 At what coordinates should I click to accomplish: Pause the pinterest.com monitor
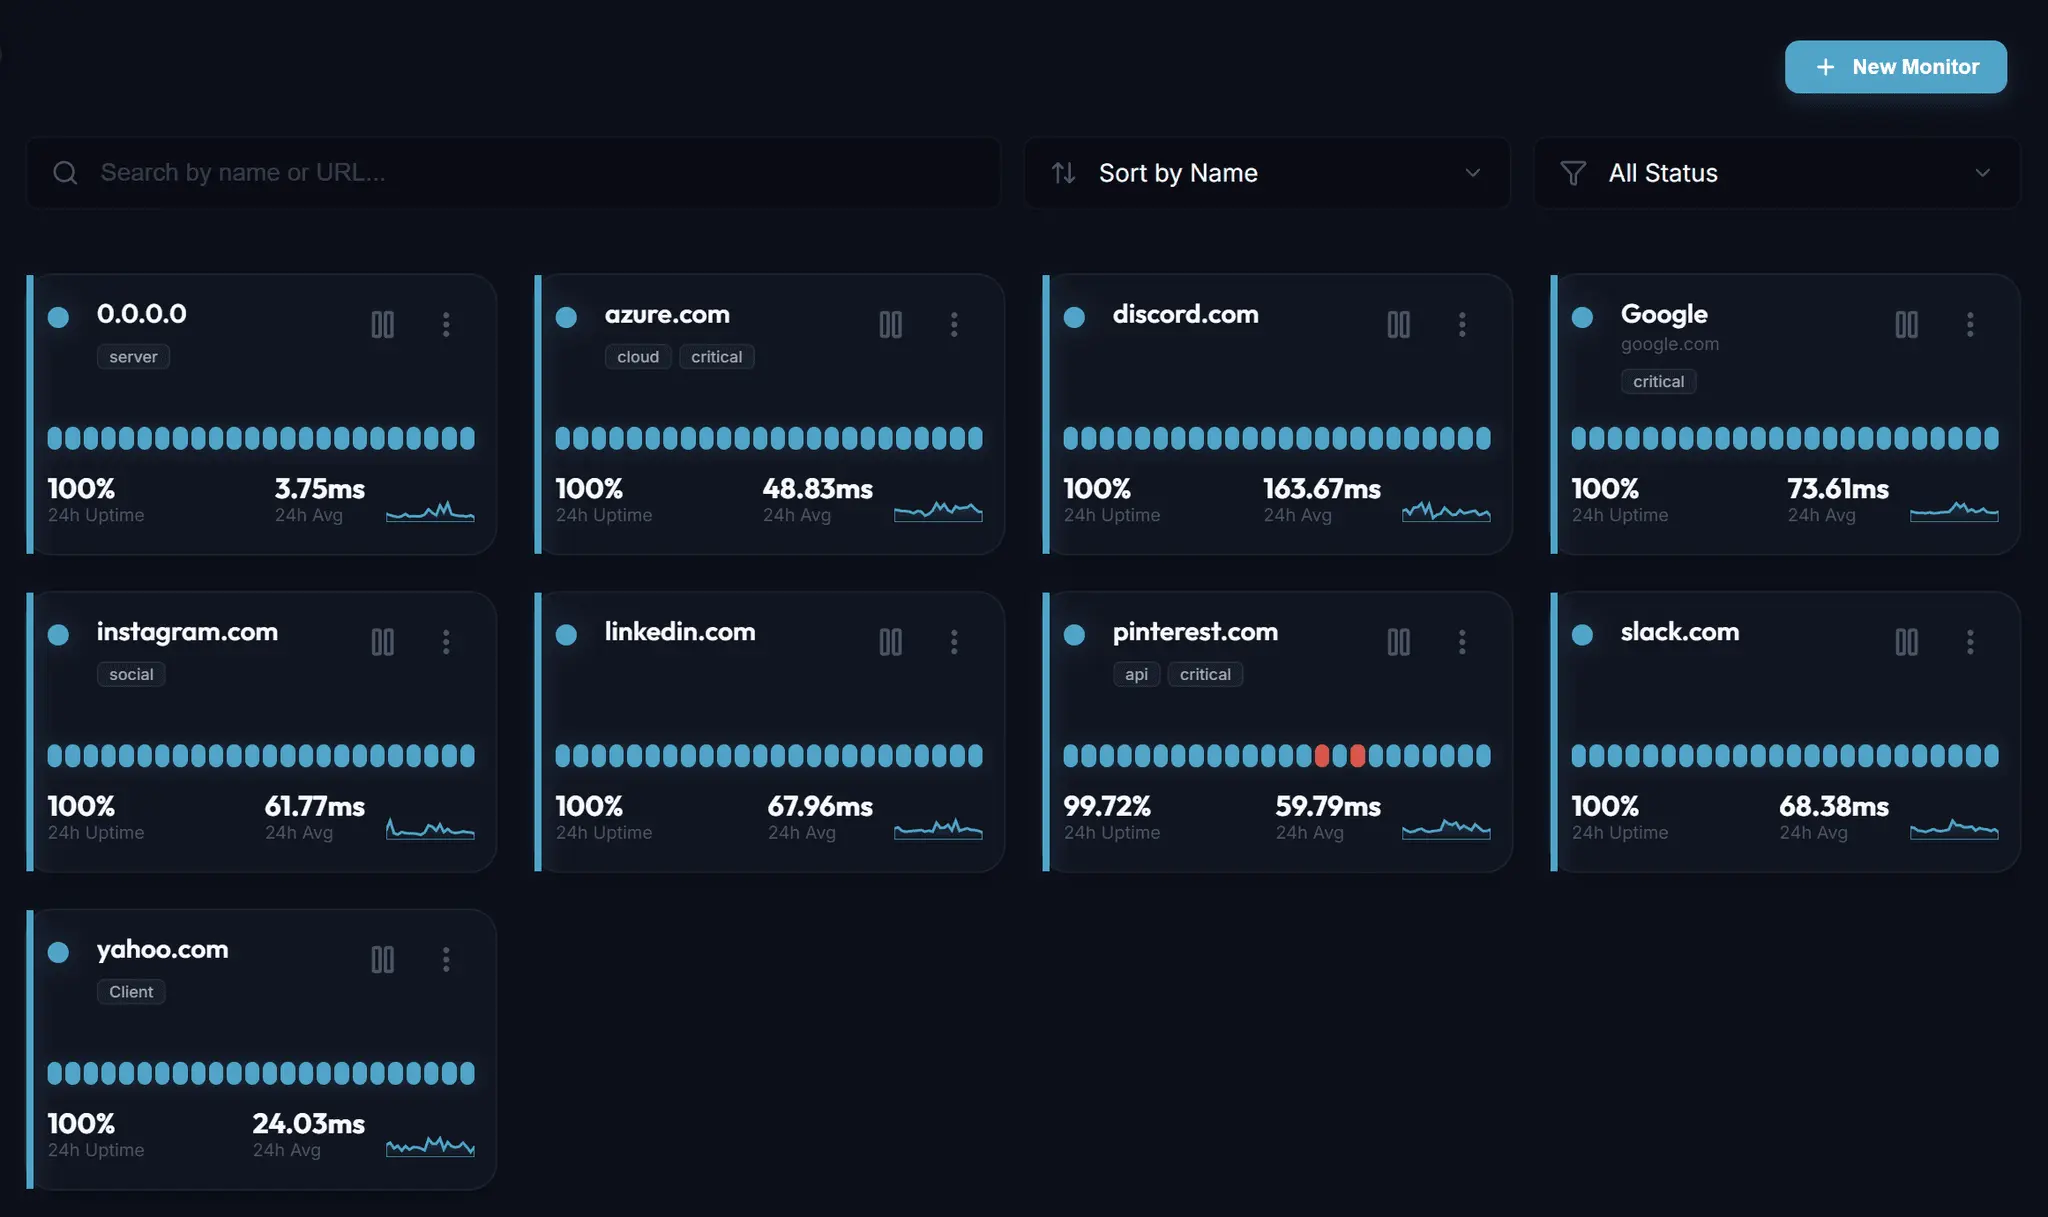click(x=1398, y=642)
